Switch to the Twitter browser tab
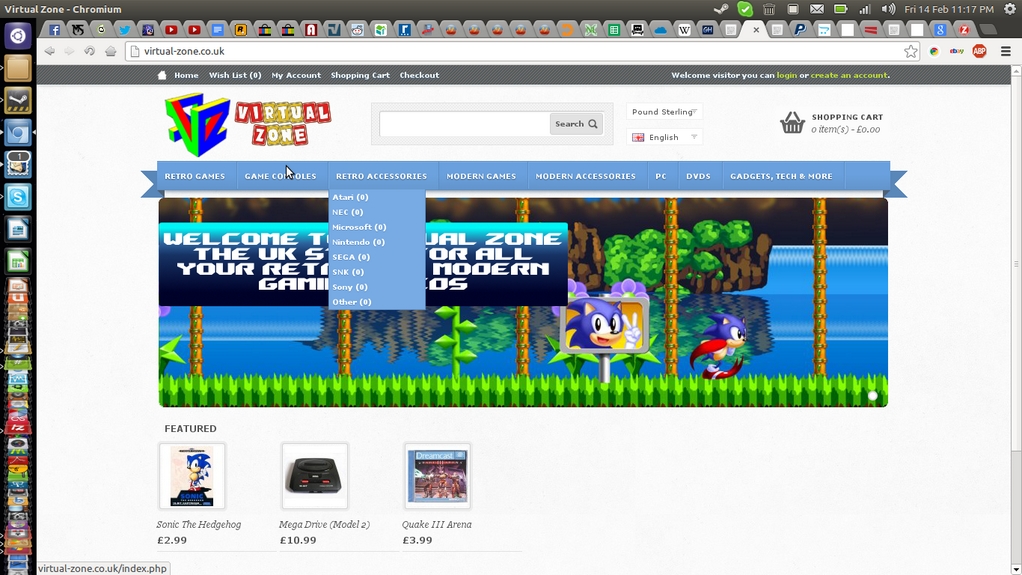 124,29
